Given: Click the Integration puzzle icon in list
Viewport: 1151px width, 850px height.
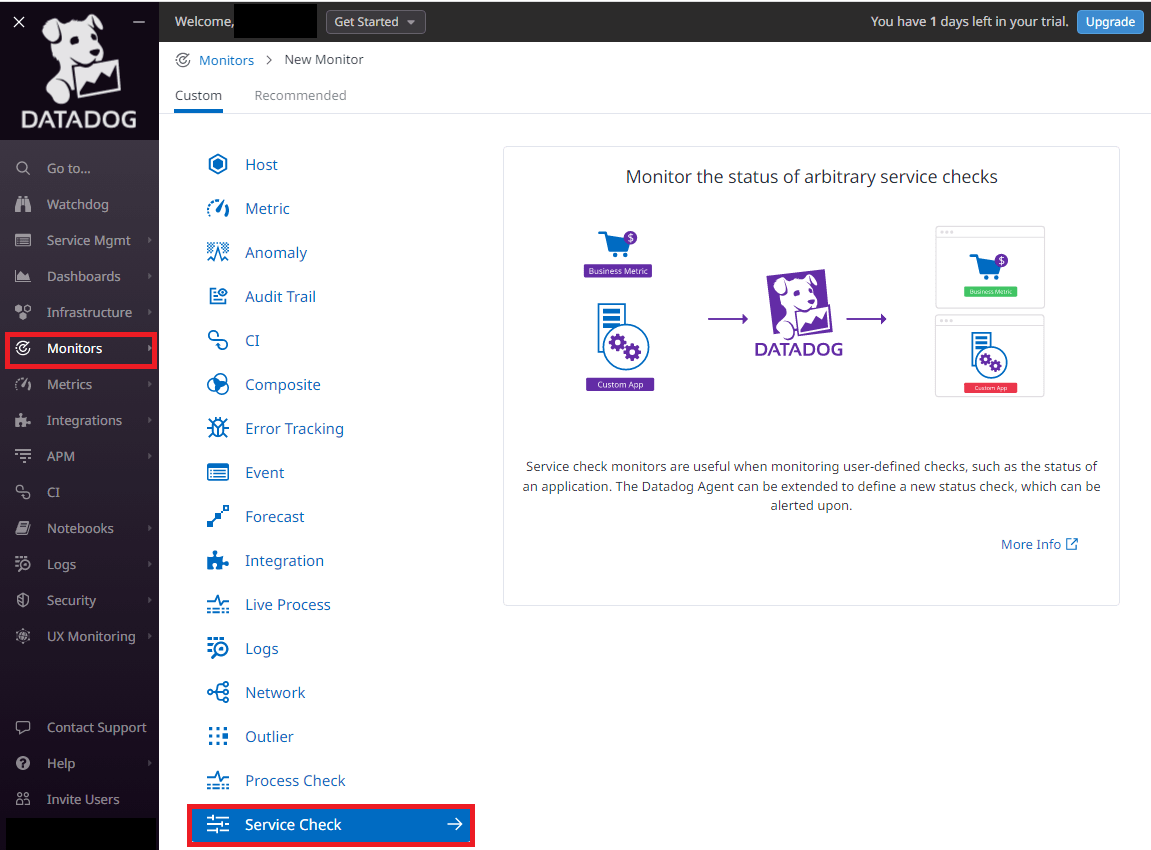Looking at the screenshot, I should tap(217, 561).
